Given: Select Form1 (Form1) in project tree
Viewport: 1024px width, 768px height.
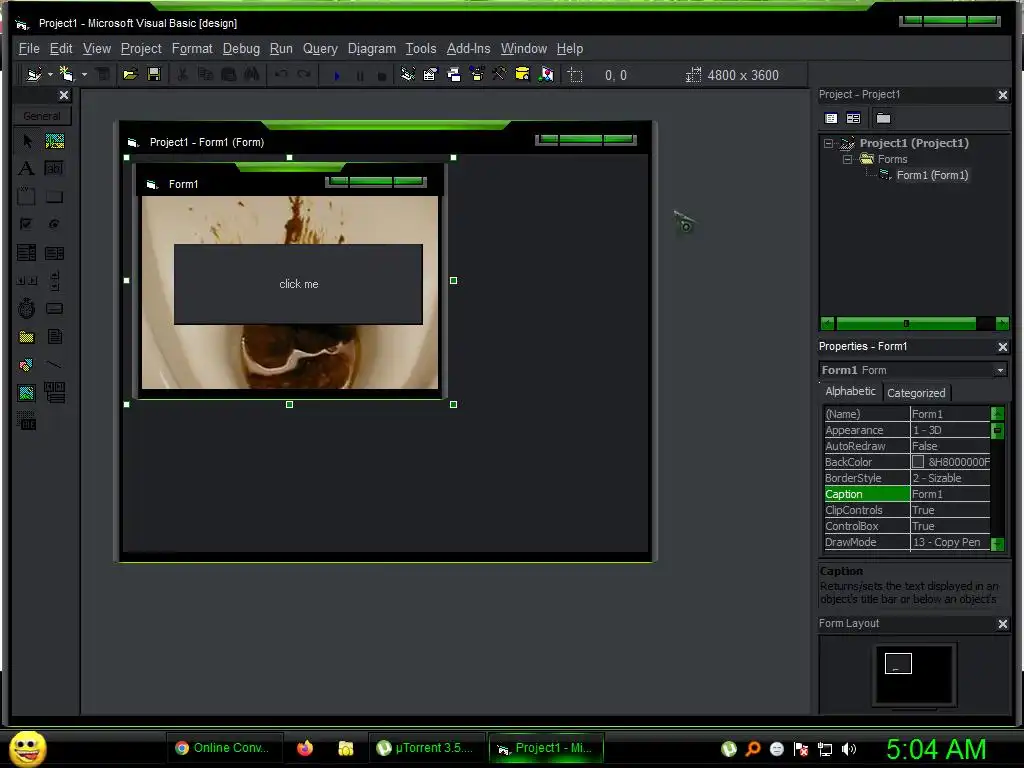Looking at the screenshot, I should click(x=932, y=175).
